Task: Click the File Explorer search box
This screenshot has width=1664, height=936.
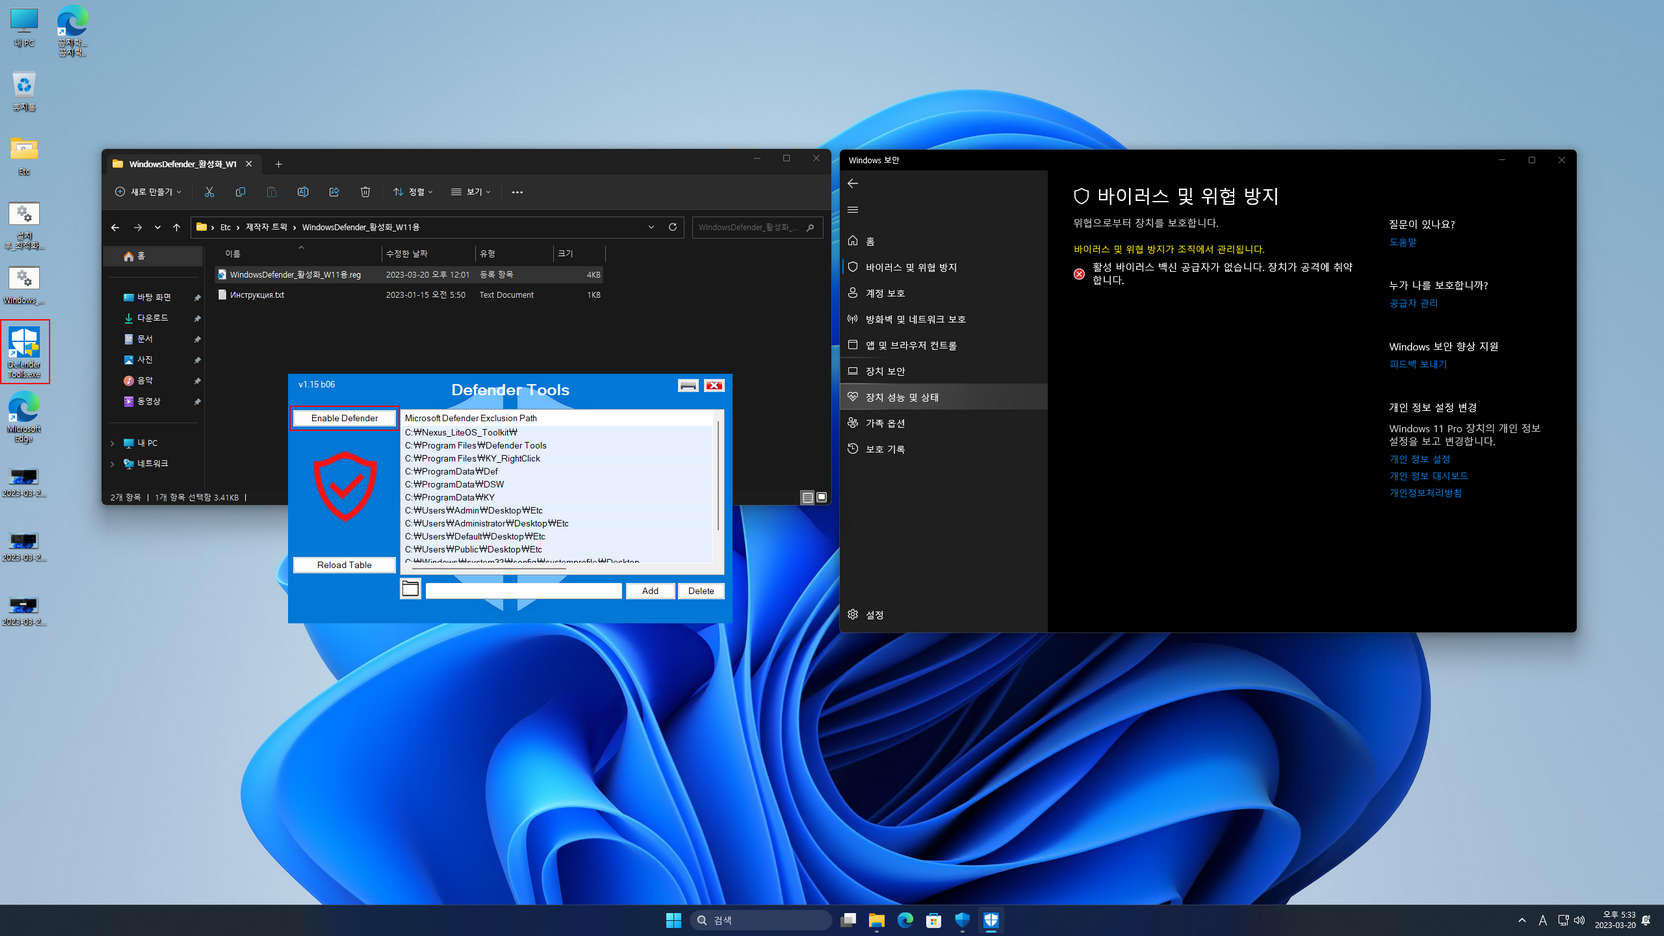Action: click(757, 227)
